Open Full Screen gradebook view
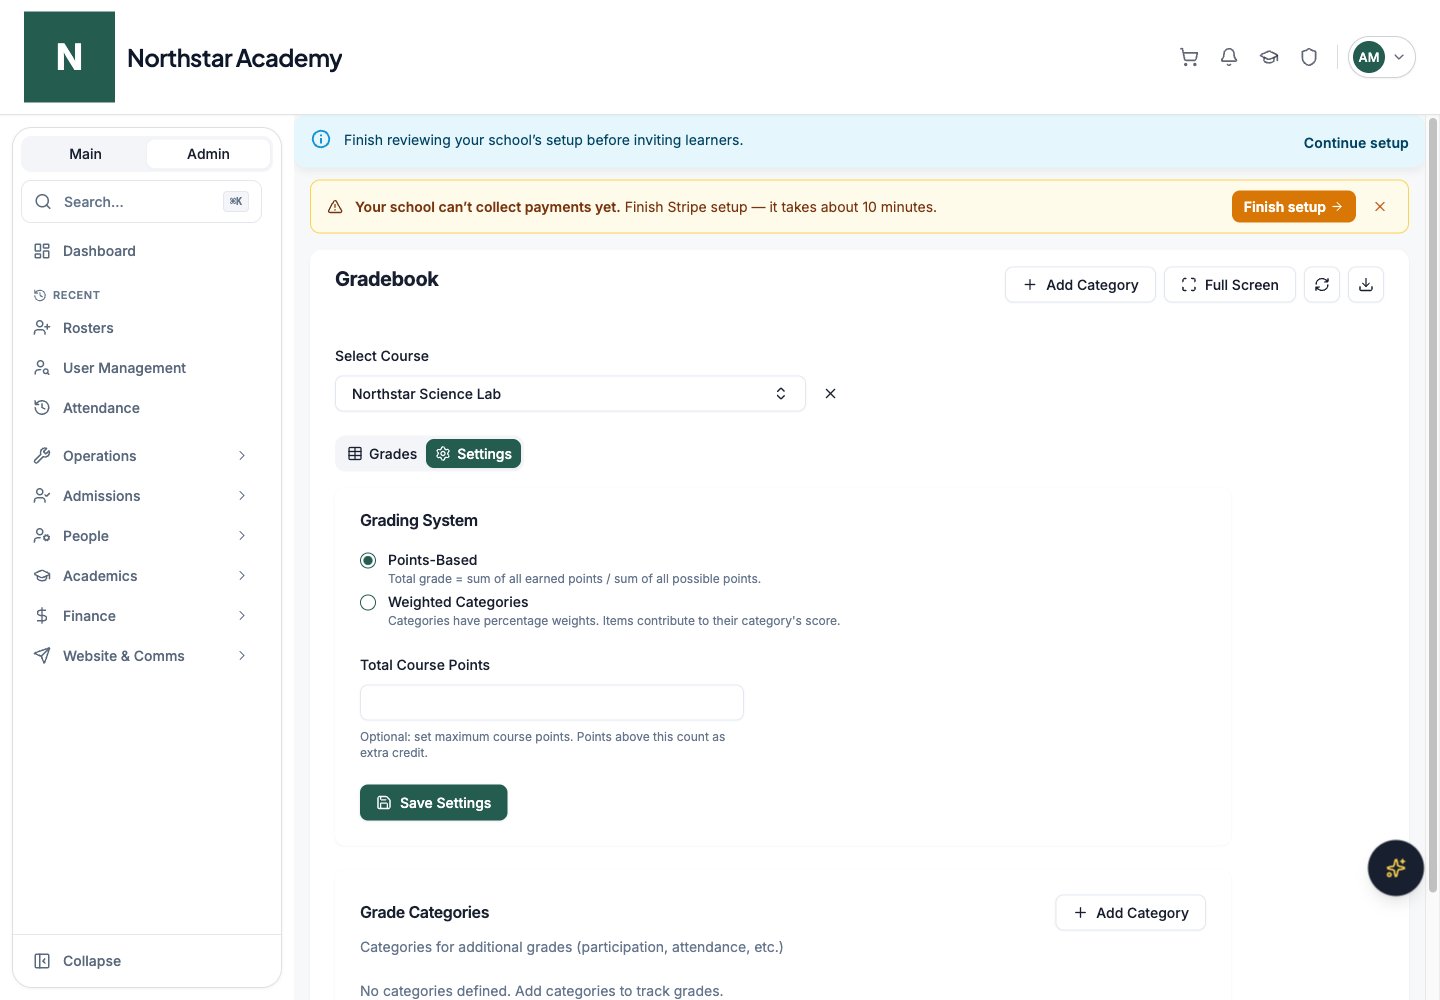The width and height of the screenshot is (1440, 1000). pyautogui.click(x=1230, y=285)
